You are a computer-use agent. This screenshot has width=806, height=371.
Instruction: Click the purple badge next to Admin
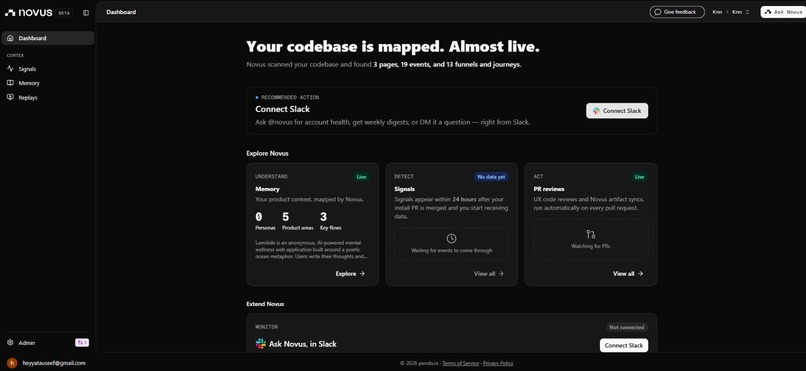pyautogui.click(x=82, y=342)
